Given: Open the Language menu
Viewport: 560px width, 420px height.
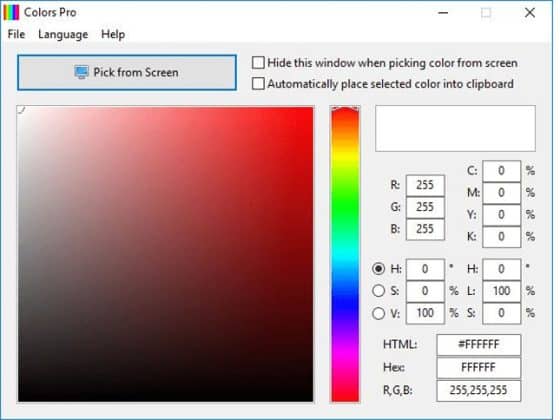Looking at the screenshot, I should click(x=63, y=34).
